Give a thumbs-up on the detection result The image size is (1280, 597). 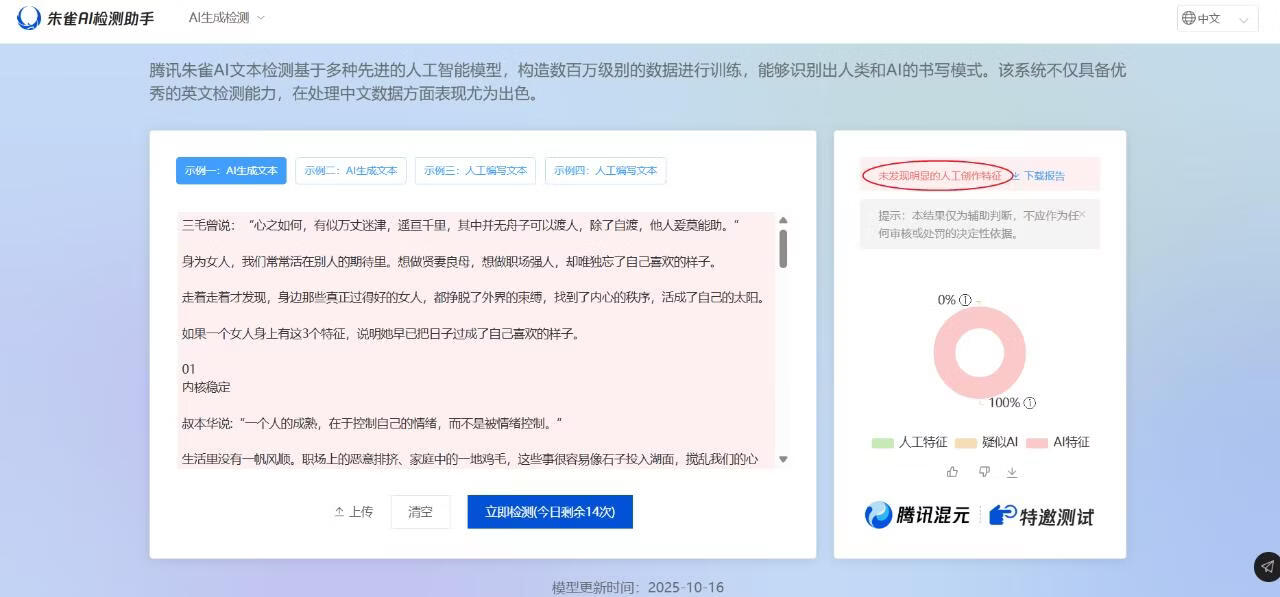953,470
